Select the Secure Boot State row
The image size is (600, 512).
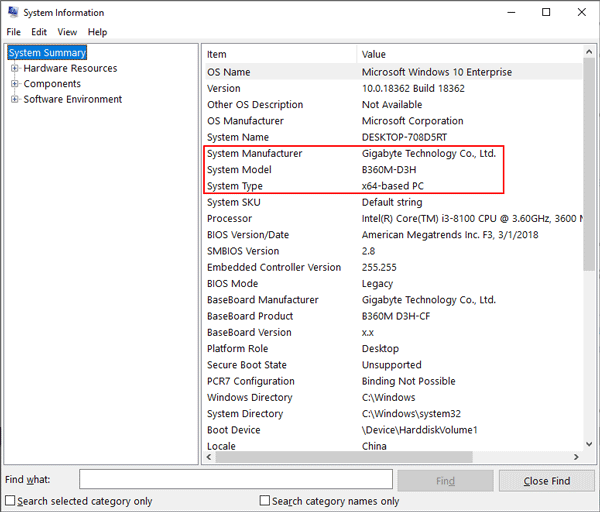393,365
